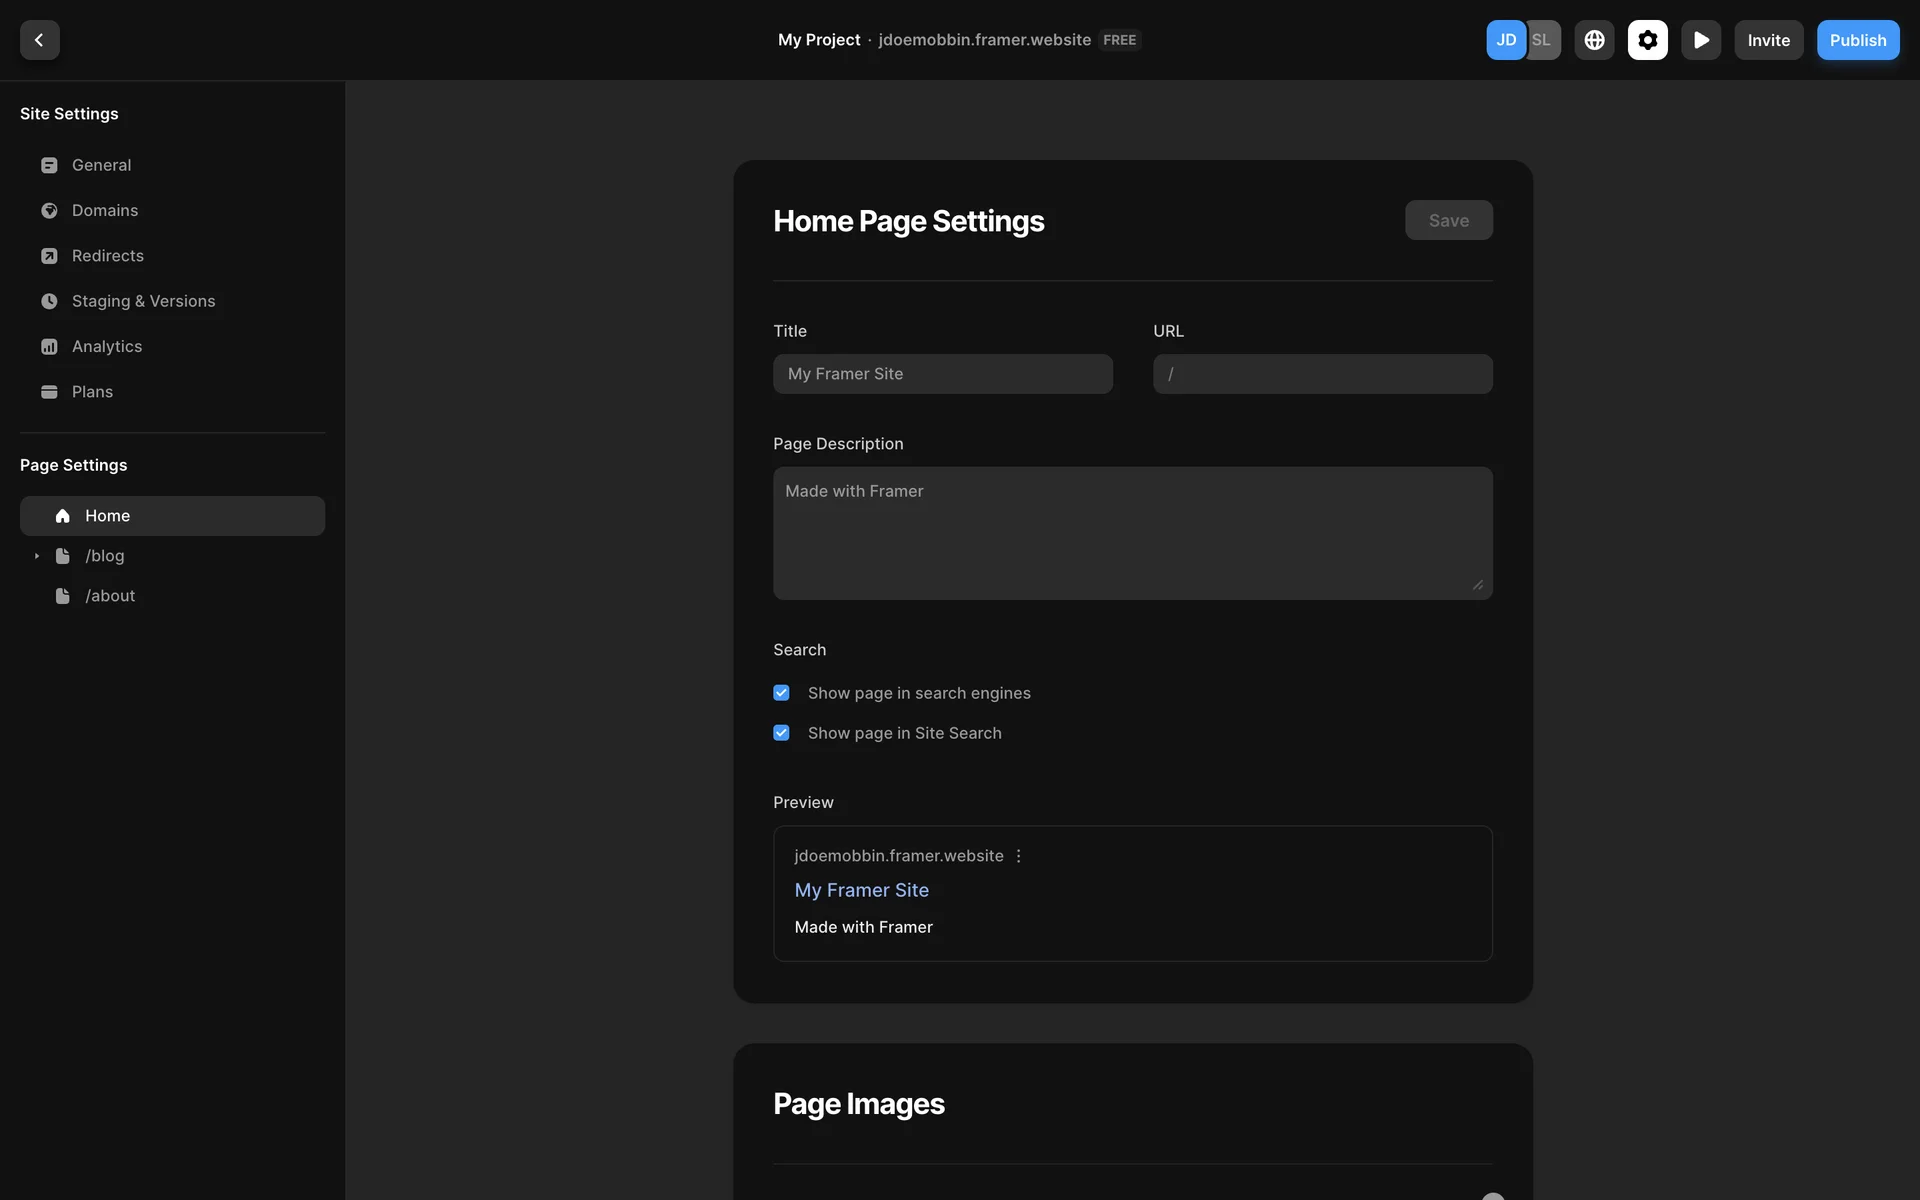Image resolution: width=1920 pixels, height=1200 pixels.
Task: Open the three-dot menu in the search preview
Action: [1018, 856]
